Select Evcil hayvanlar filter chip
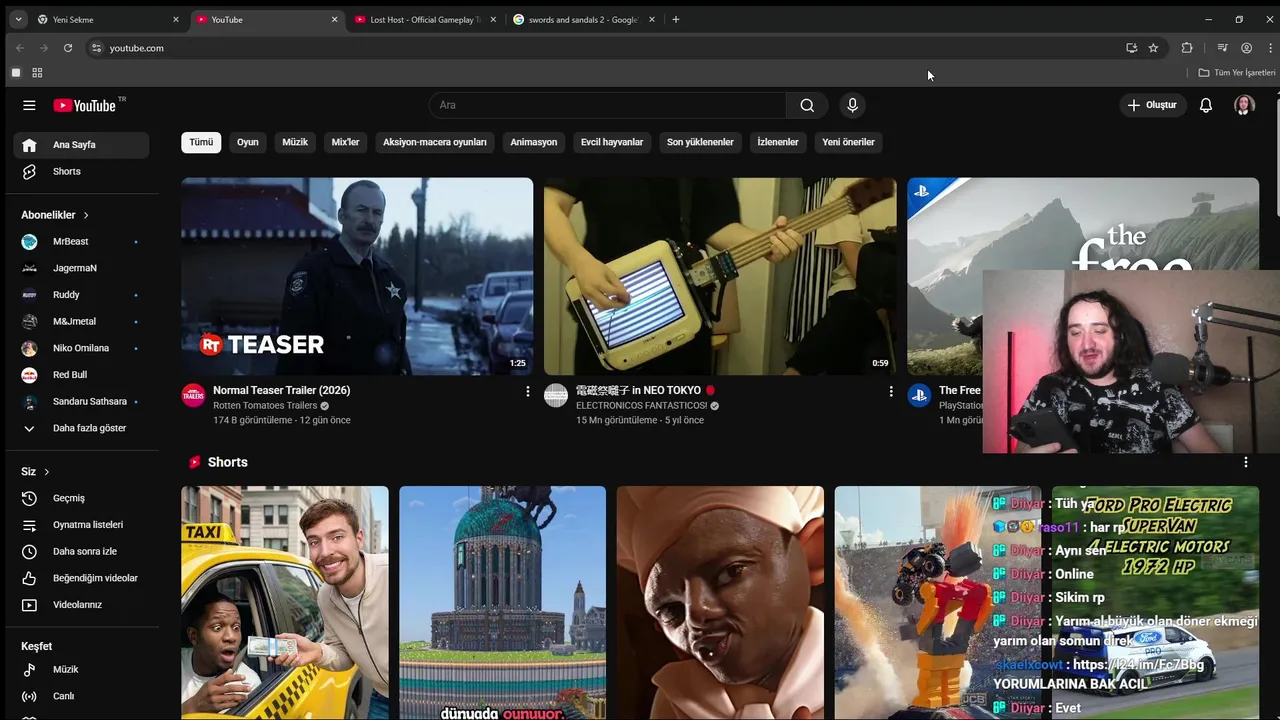 pyautogui.click(x=612, y=142)
